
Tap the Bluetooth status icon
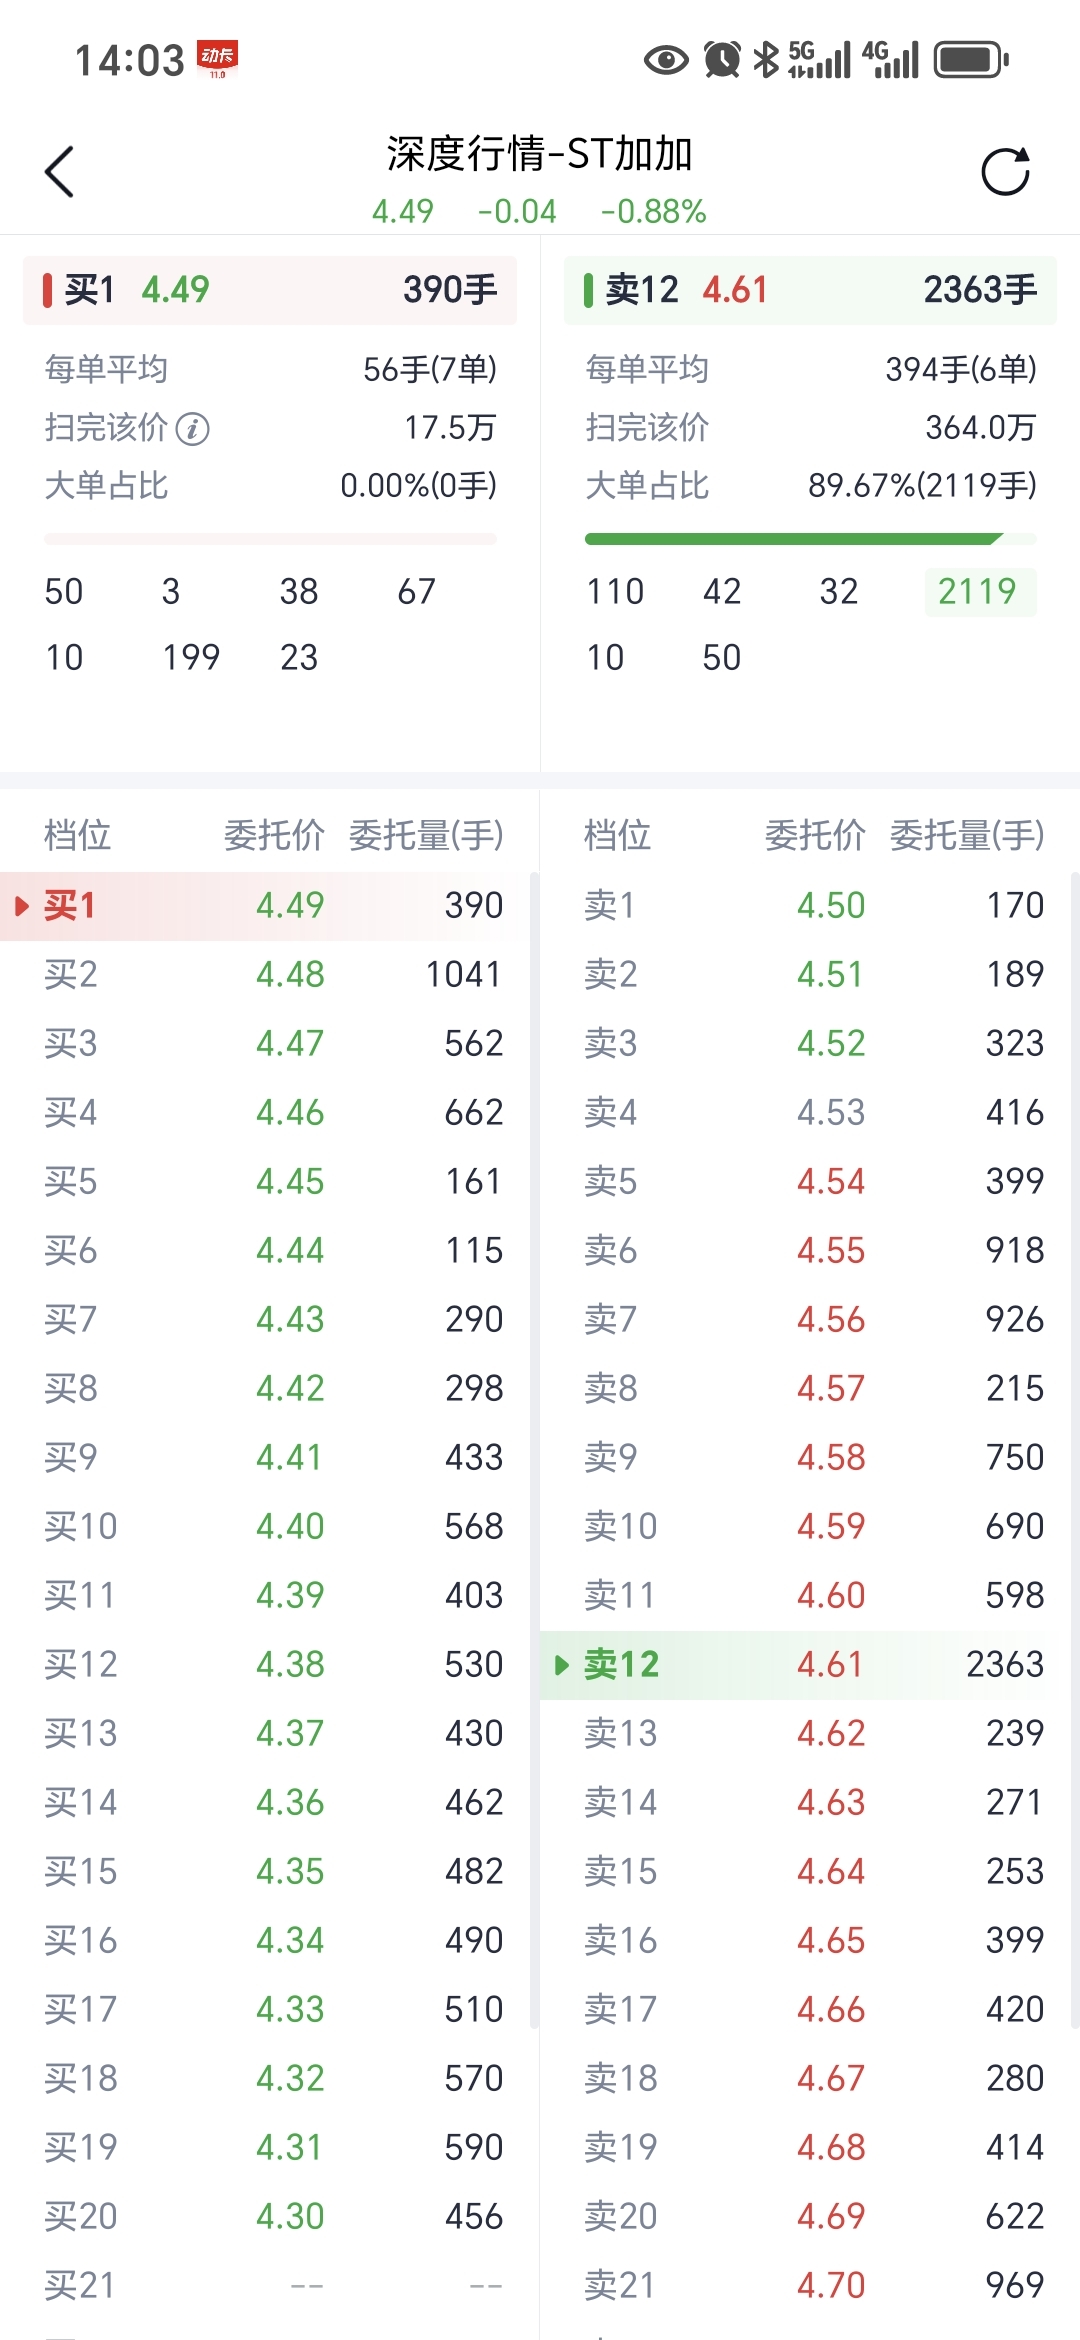[766, 60]
